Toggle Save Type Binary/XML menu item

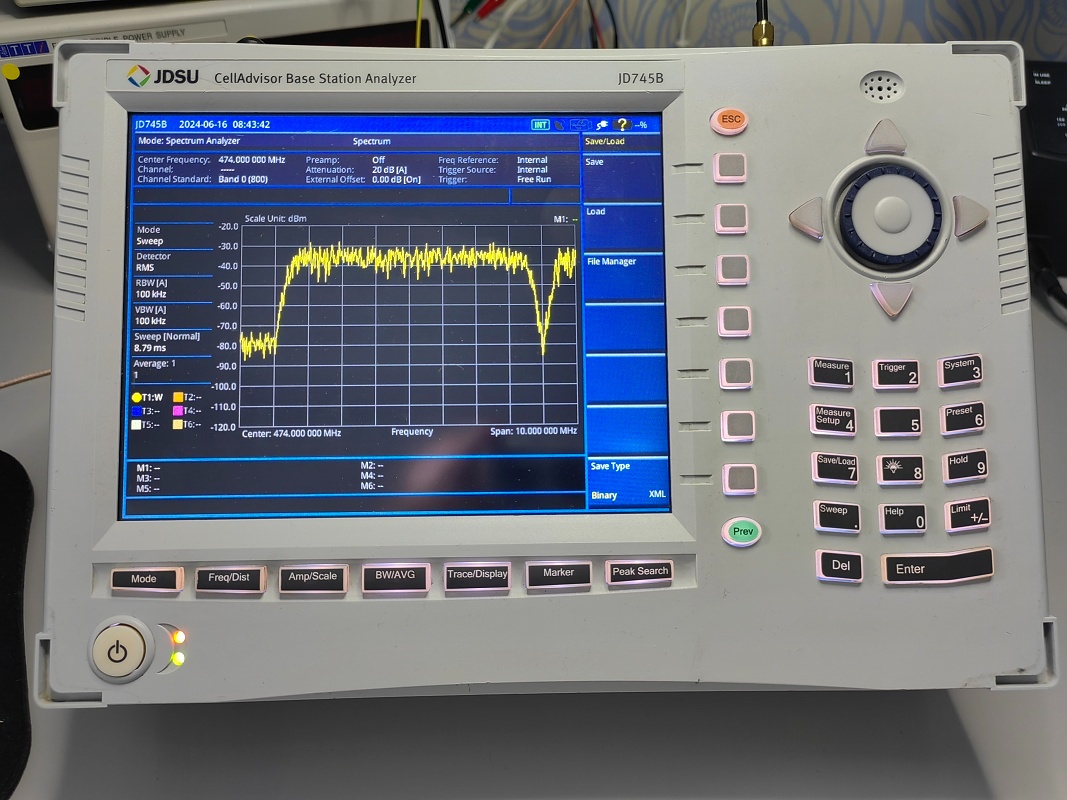[627, 482]
